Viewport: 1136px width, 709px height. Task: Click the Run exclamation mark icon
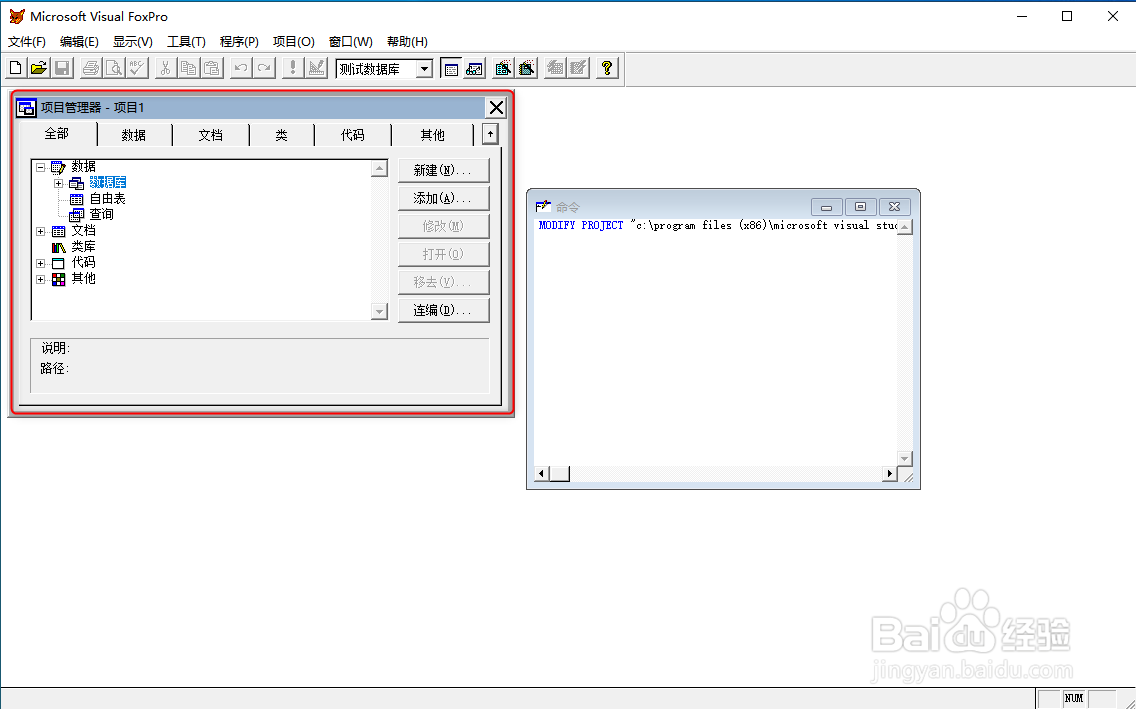tap(293, 68)
